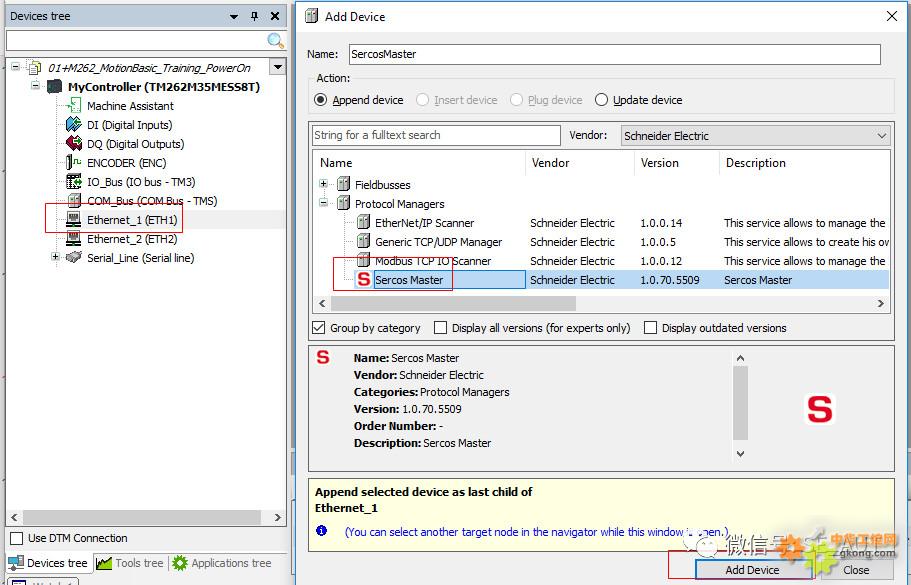Click the Applications tree gear icon
This screenshot has width=911, height=585.
pos(180,563)
